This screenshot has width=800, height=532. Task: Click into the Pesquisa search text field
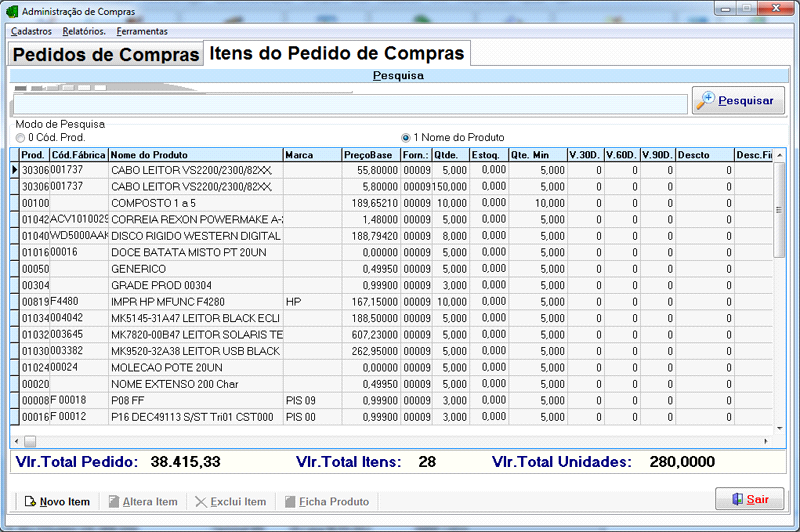click(350, 104)
